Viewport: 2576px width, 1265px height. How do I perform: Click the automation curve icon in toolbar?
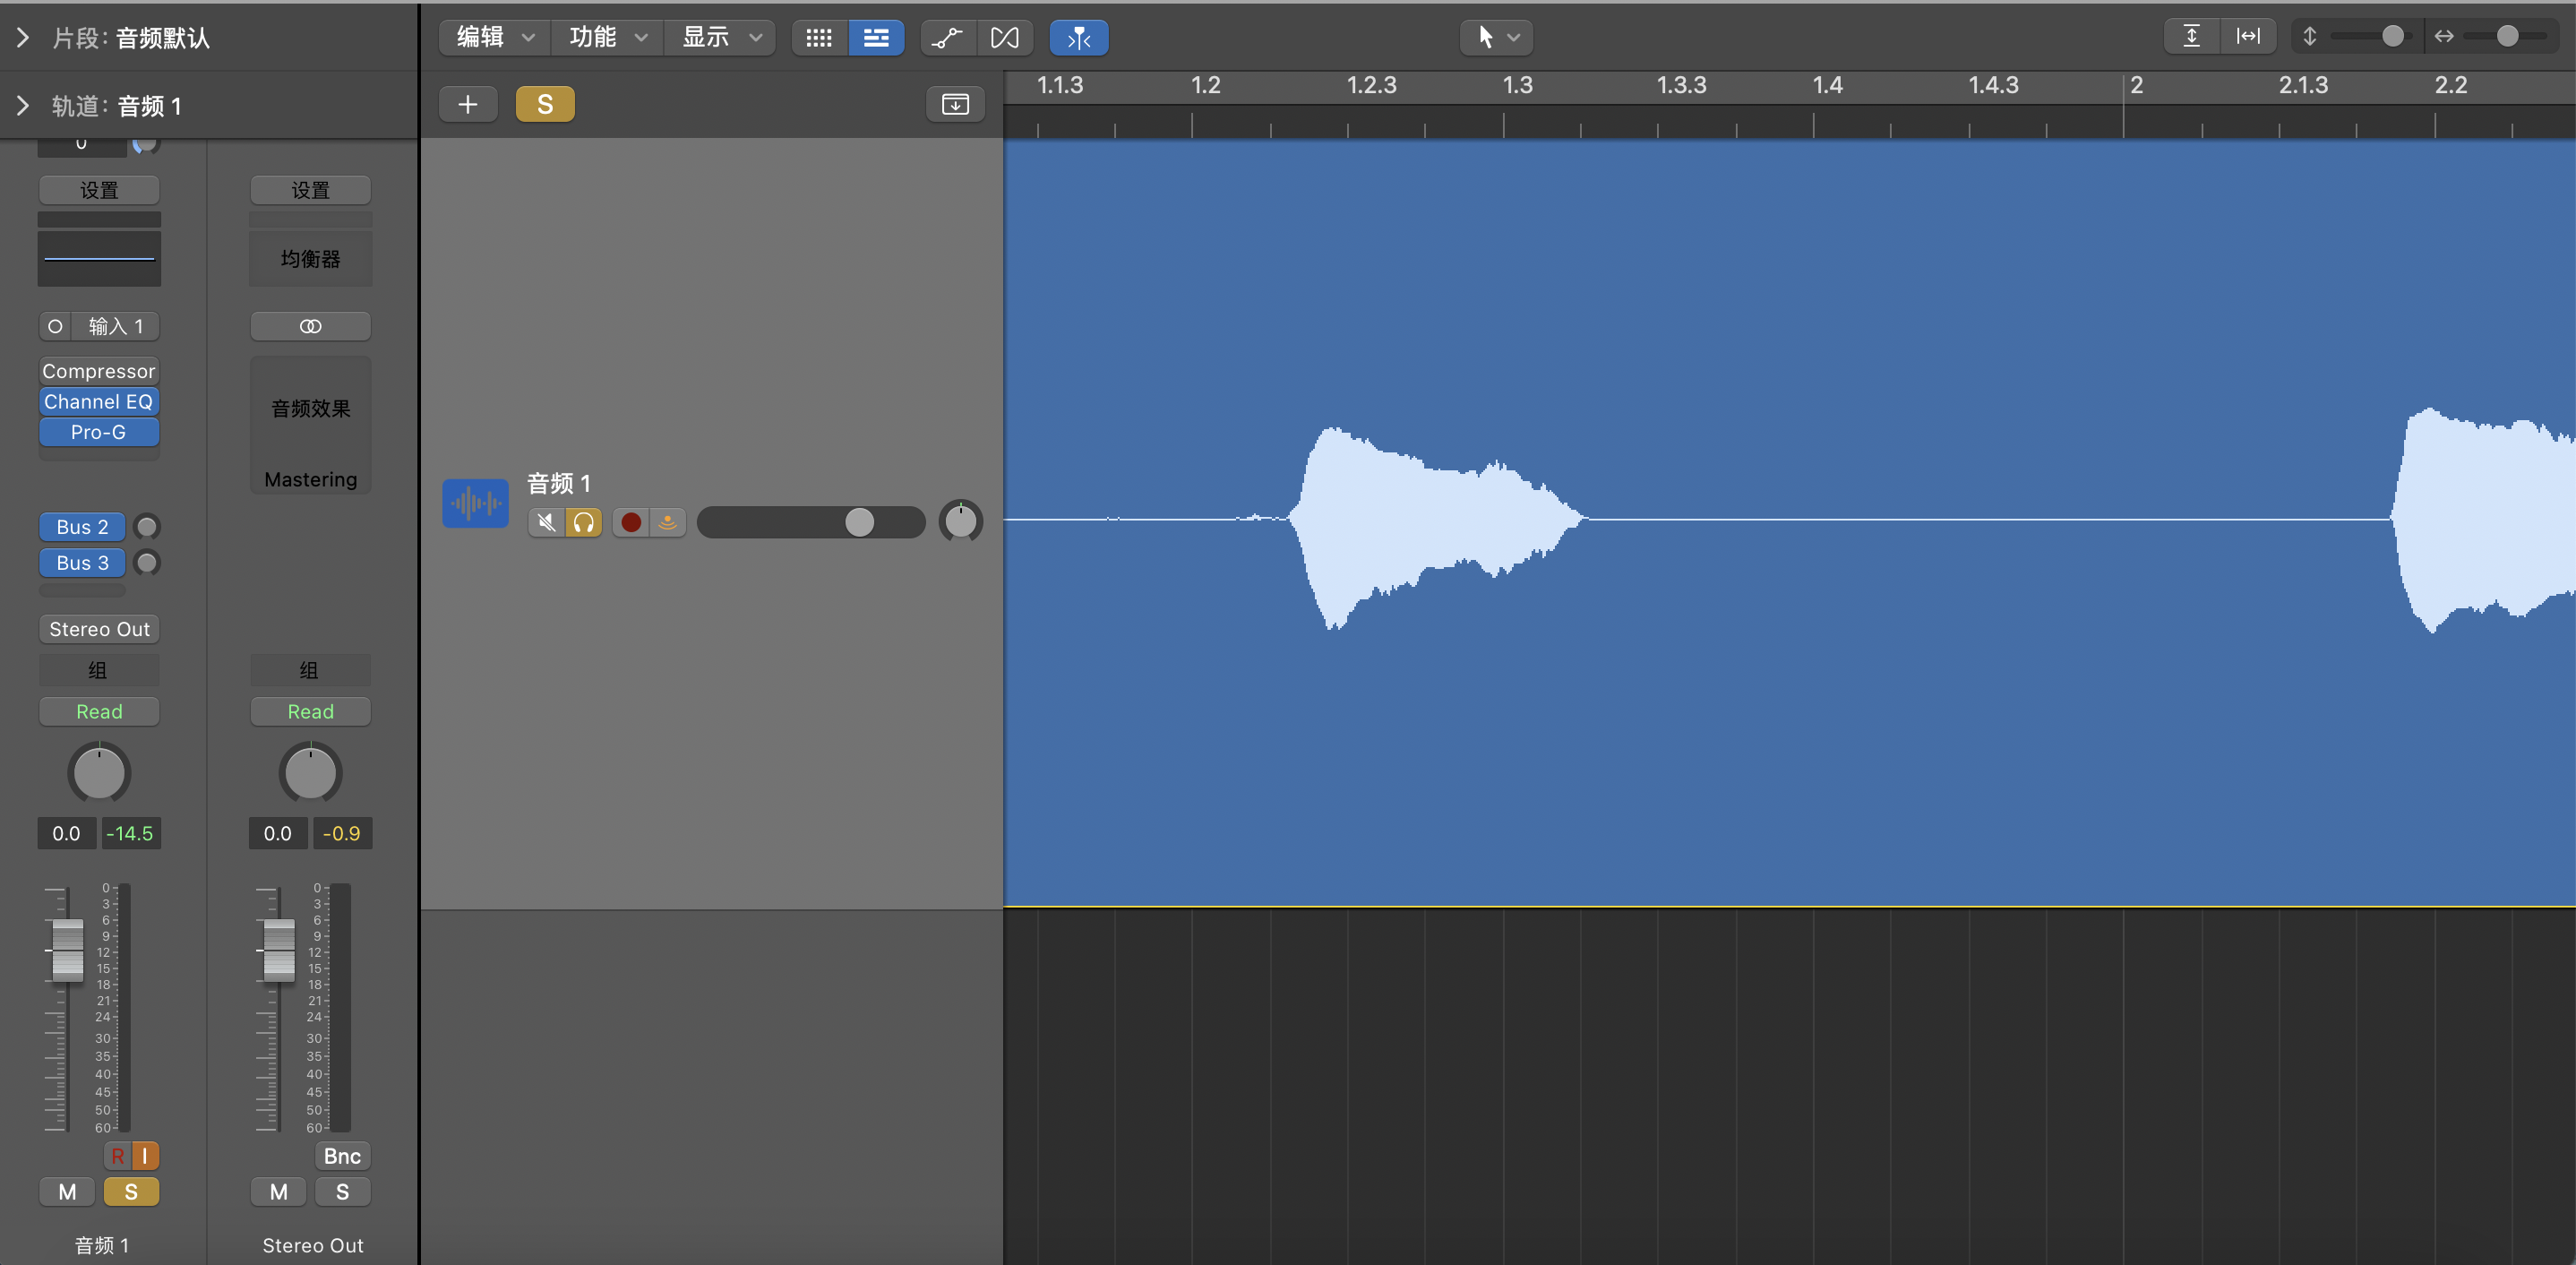point(946,38)
